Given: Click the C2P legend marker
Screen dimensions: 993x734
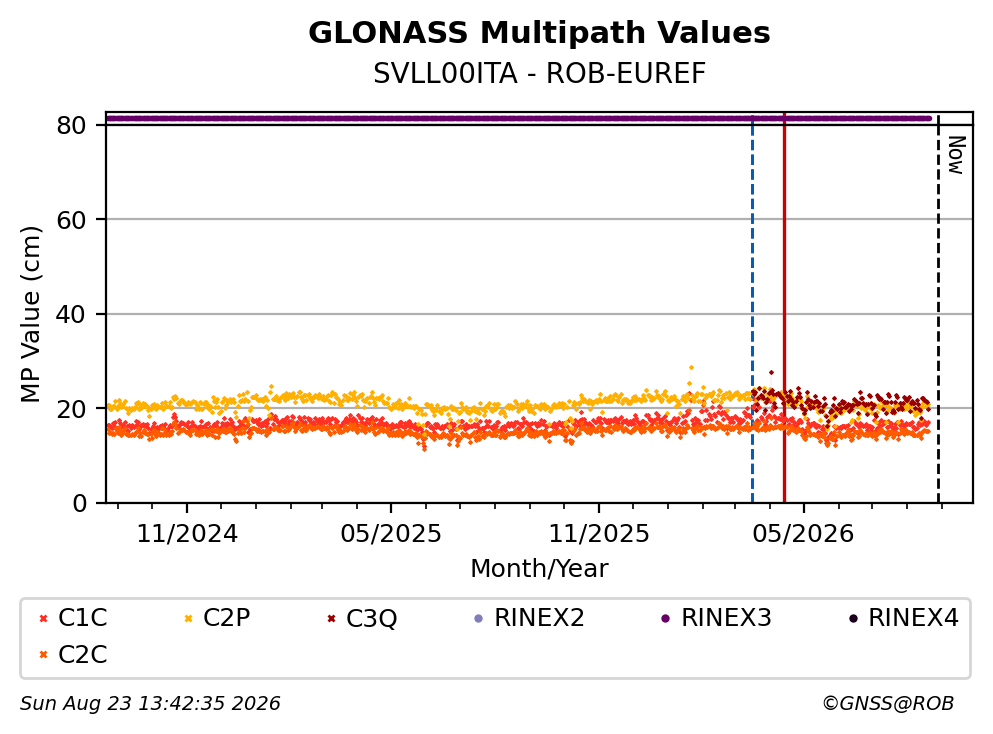Looking at the screenshot, I should point(188,619).
